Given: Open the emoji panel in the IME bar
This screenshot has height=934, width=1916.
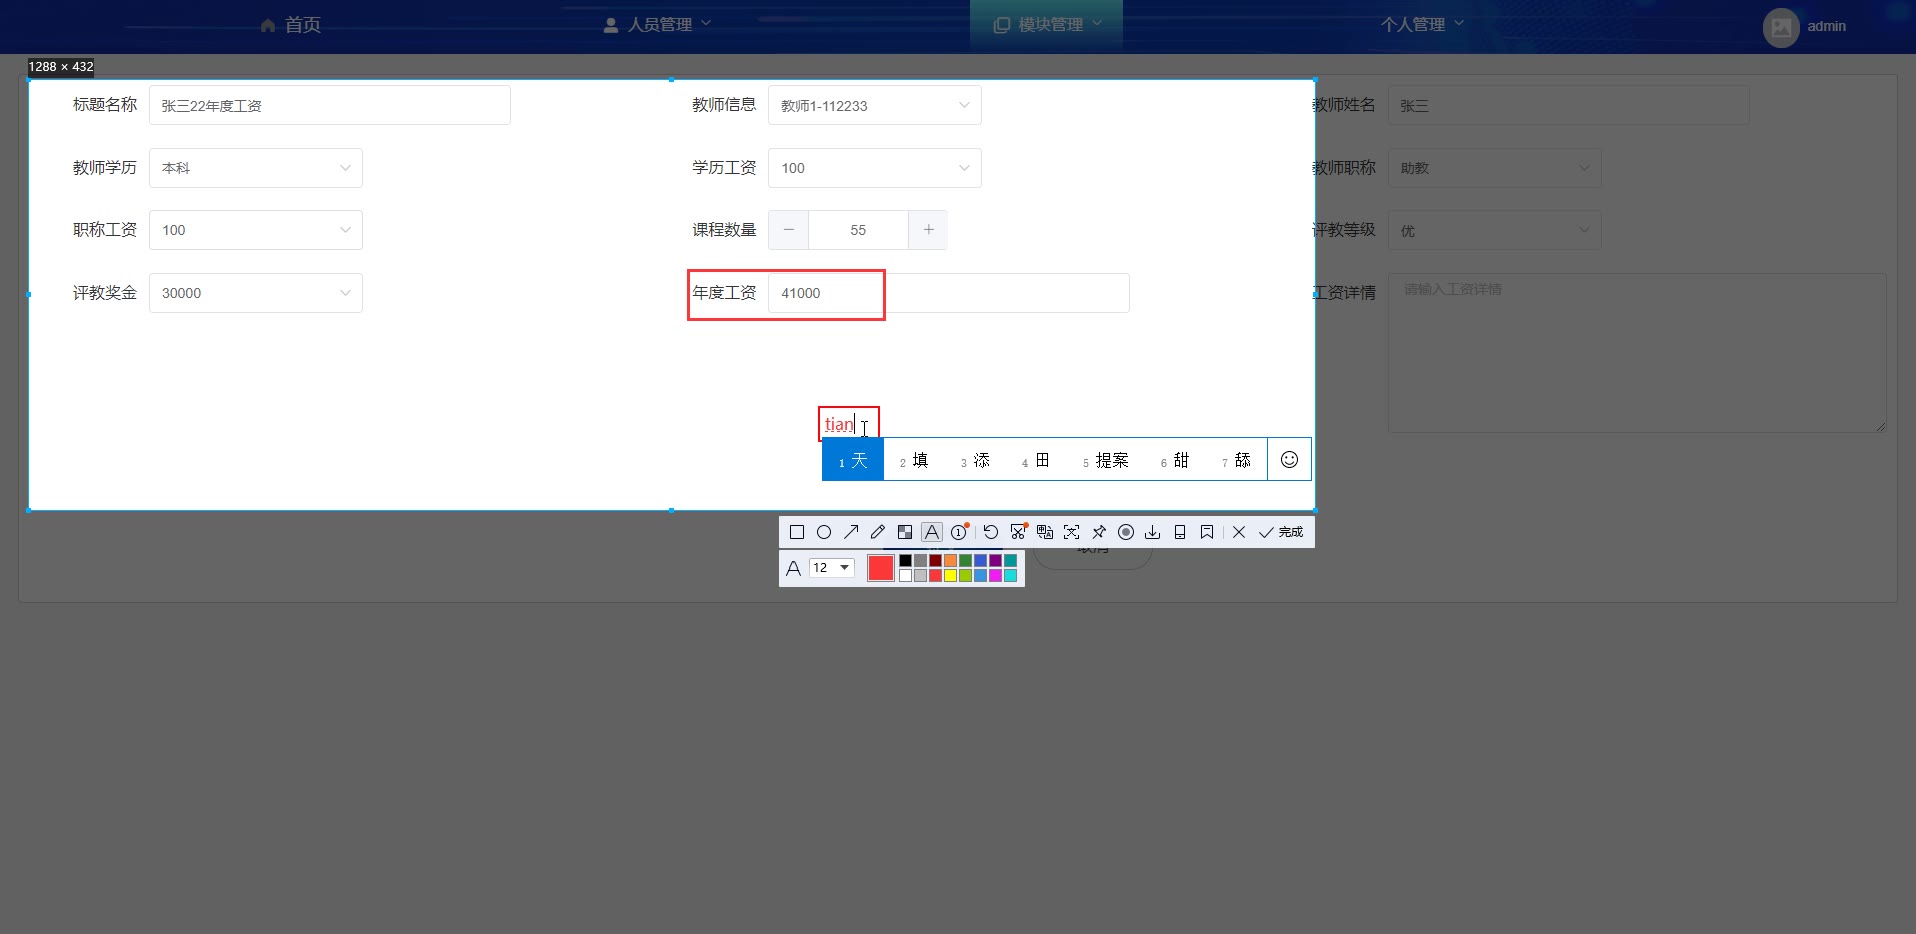Looking at the screenshot, I should [1290, 459].
